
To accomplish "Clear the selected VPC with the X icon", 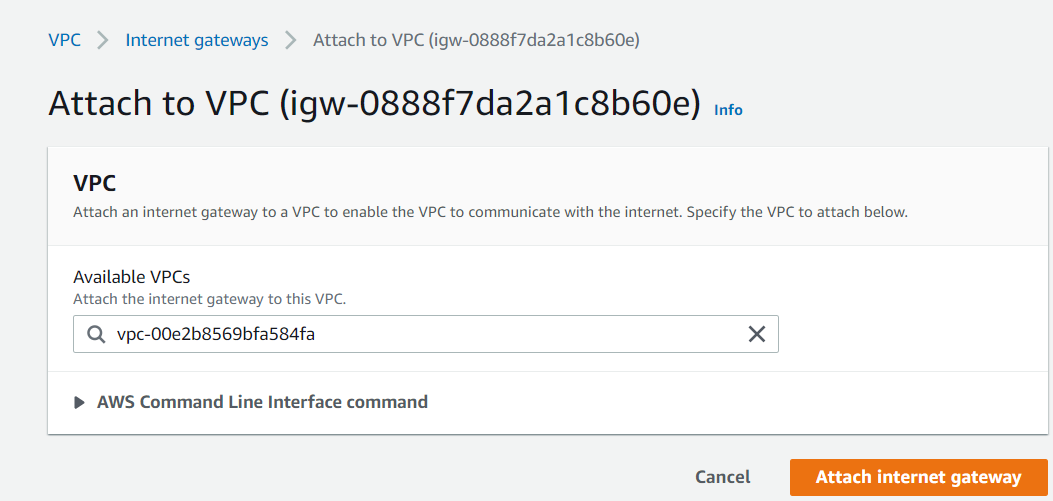I will [757, 334].
